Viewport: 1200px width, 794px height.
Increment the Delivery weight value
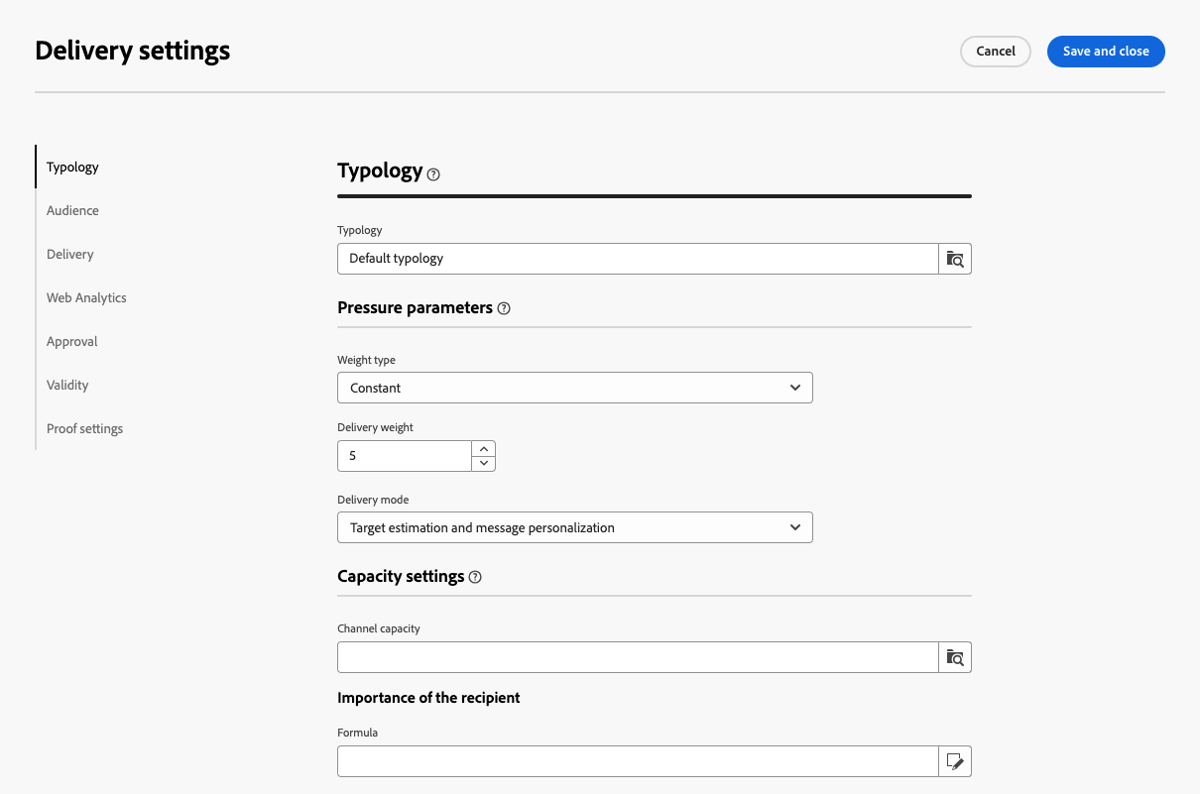[x=484, y=448]
